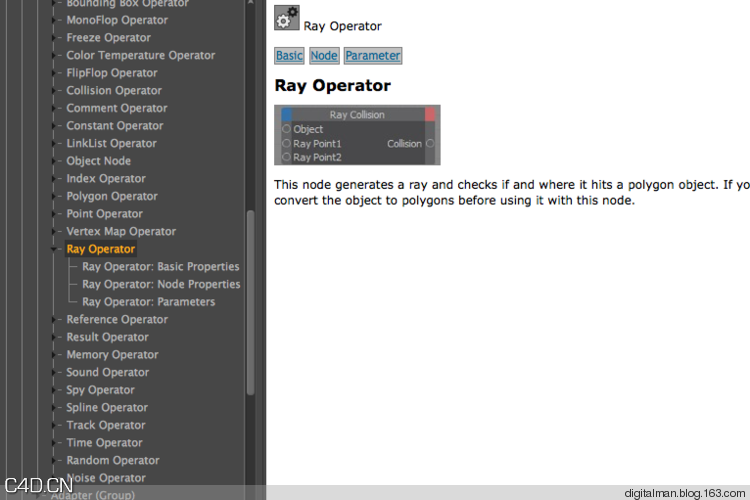Expand the Spline Operator tree arrow
The image size is (750, 500).
tap(54, 408)
